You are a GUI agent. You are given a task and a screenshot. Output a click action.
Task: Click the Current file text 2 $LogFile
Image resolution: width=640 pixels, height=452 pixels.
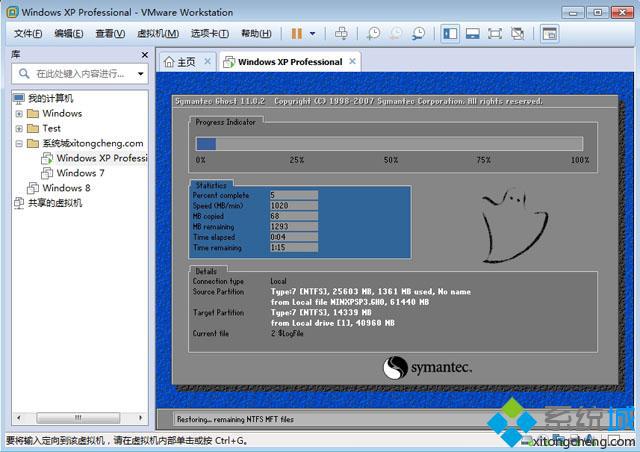[287, 333]
